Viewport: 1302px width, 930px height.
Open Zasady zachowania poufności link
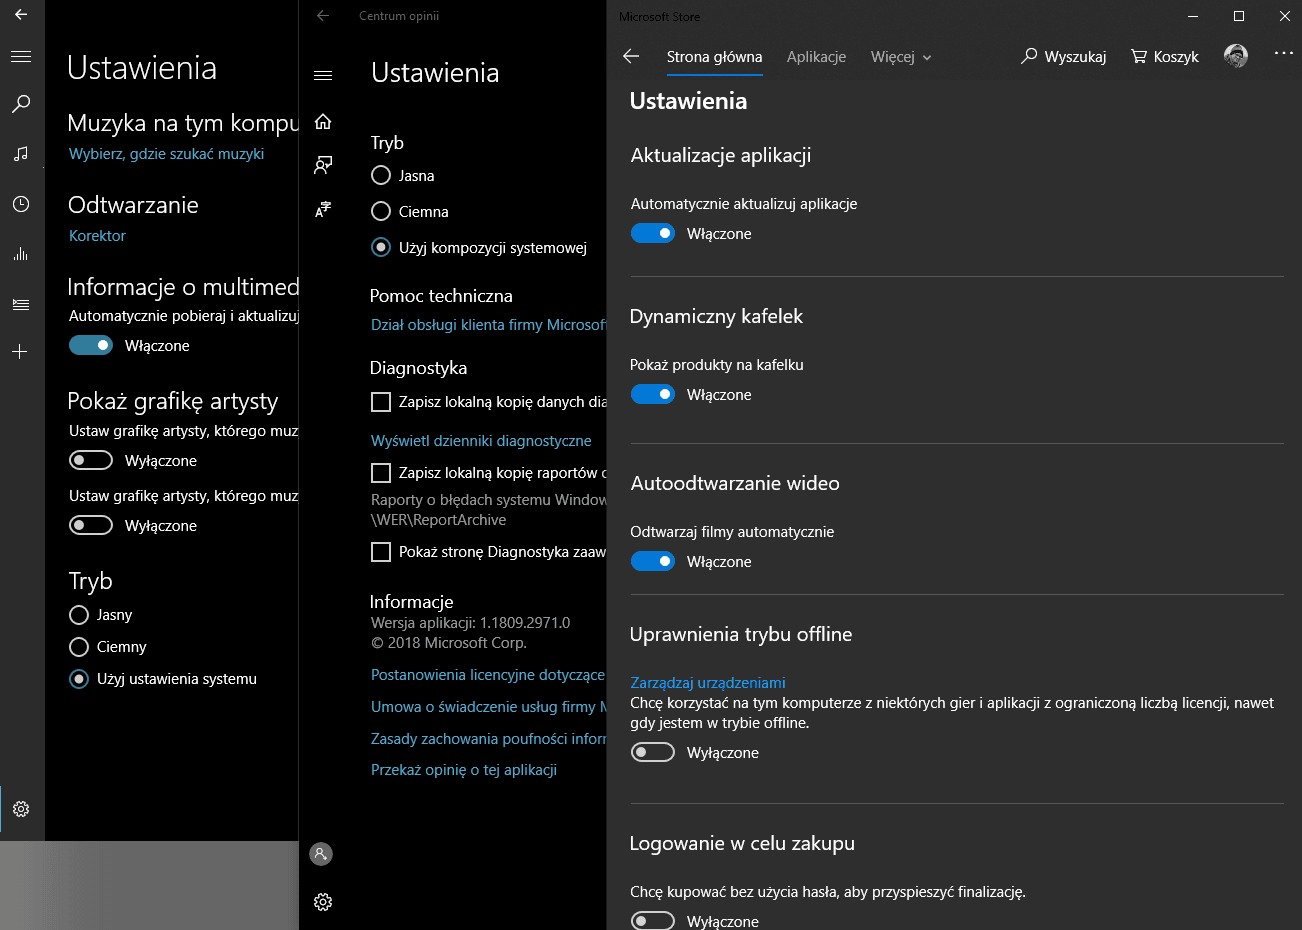[488, 739]
